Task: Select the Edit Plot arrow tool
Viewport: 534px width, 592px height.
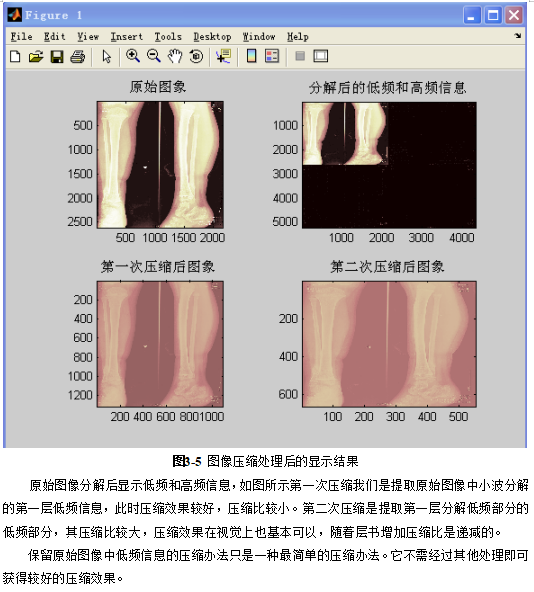Action: (x=106, y=57)
